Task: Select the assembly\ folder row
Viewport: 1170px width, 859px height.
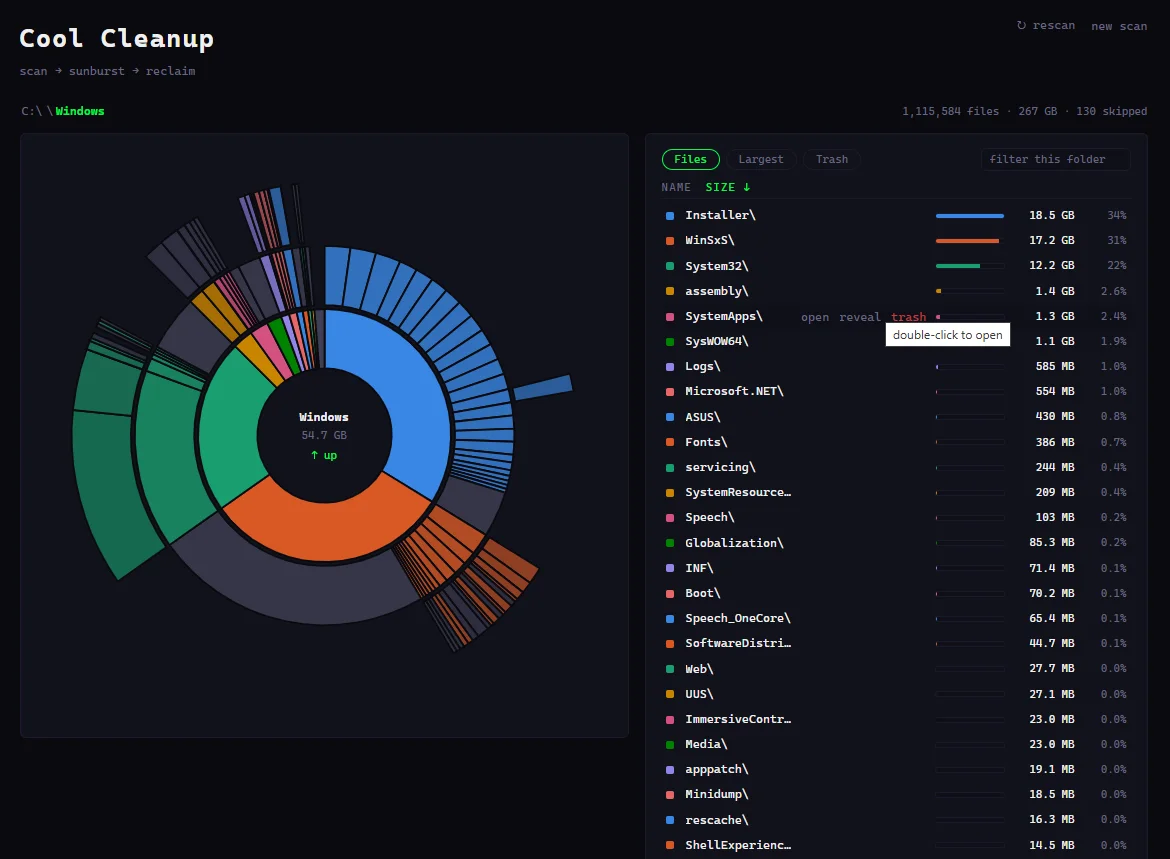Action: (x=895, y=291)
